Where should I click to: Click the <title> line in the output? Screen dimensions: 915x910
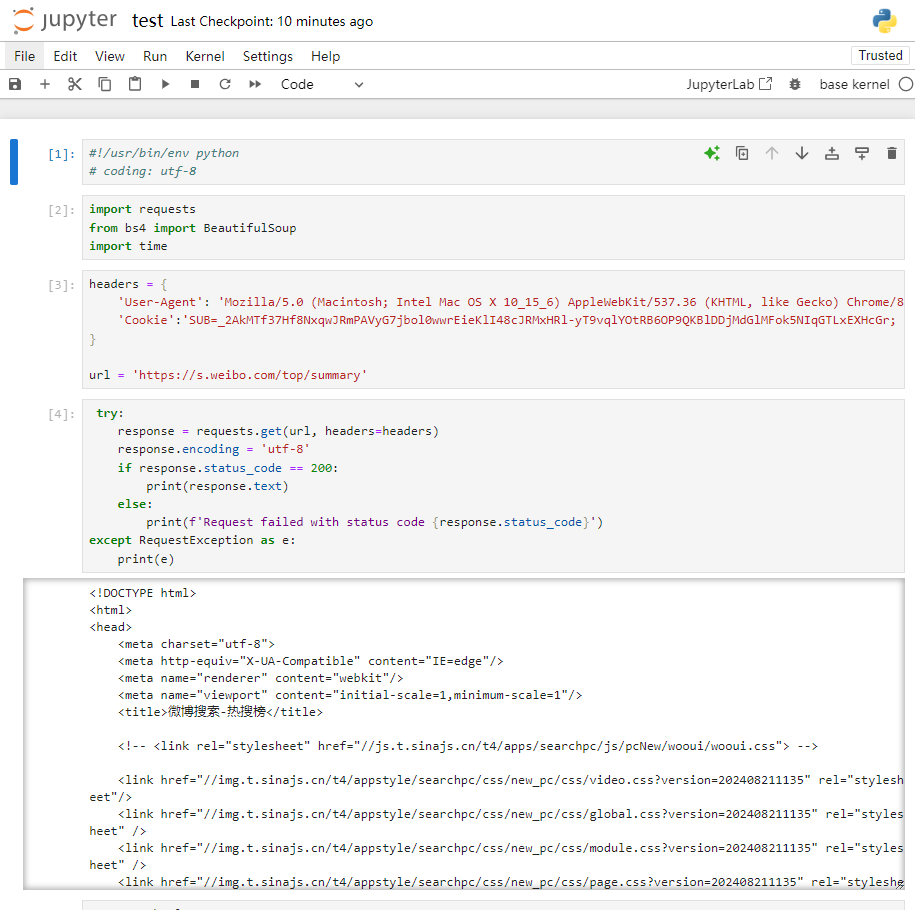pos(220,712)
